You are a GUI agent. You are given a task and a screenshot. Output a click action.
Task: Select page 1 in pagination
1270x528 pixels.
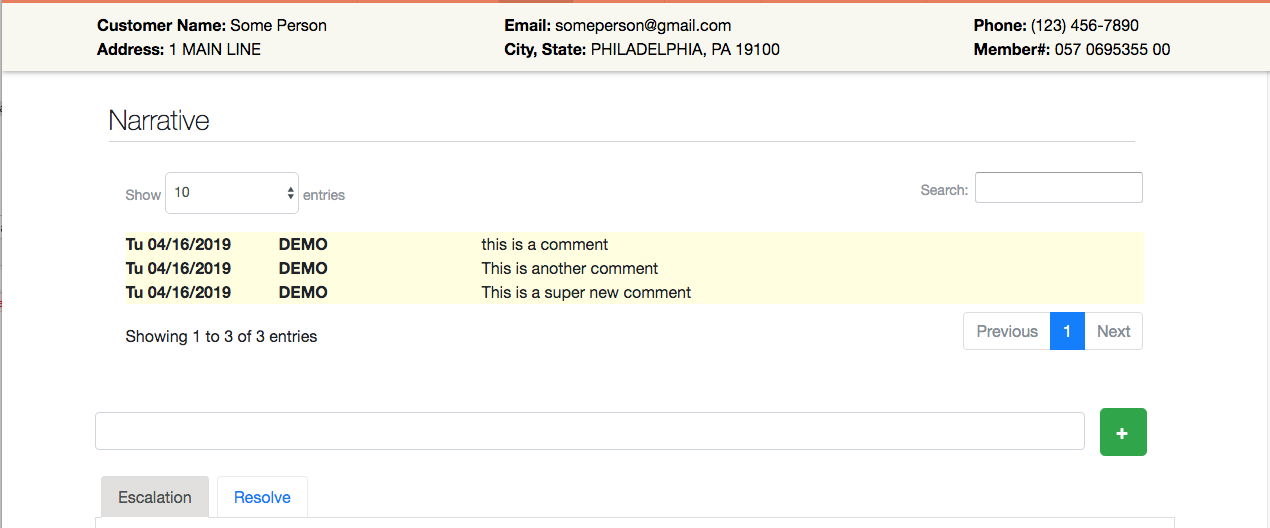[1067, 332]
